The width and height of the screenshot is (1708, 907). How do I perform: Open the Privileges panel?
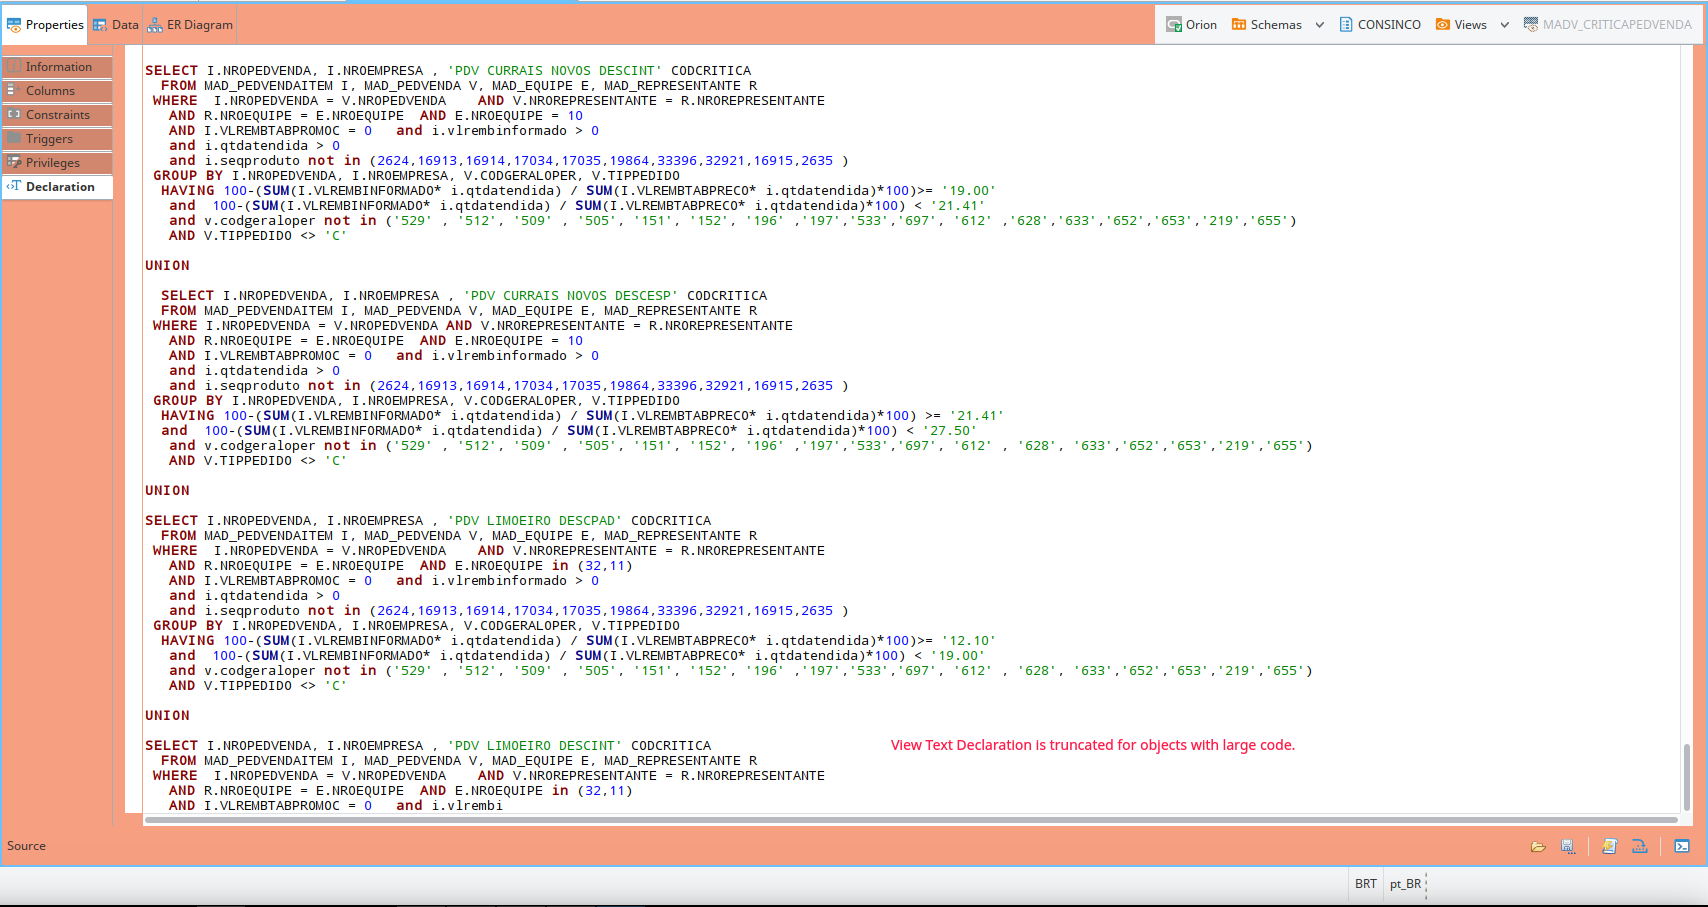click(x=57, y=162)
